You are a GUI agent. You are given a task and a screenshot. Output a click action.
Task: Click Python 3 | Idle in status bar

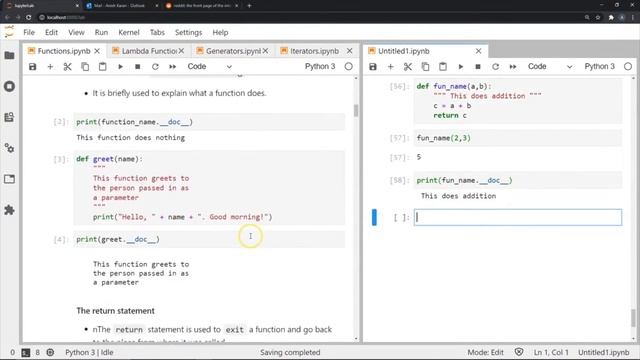(89, 352)
